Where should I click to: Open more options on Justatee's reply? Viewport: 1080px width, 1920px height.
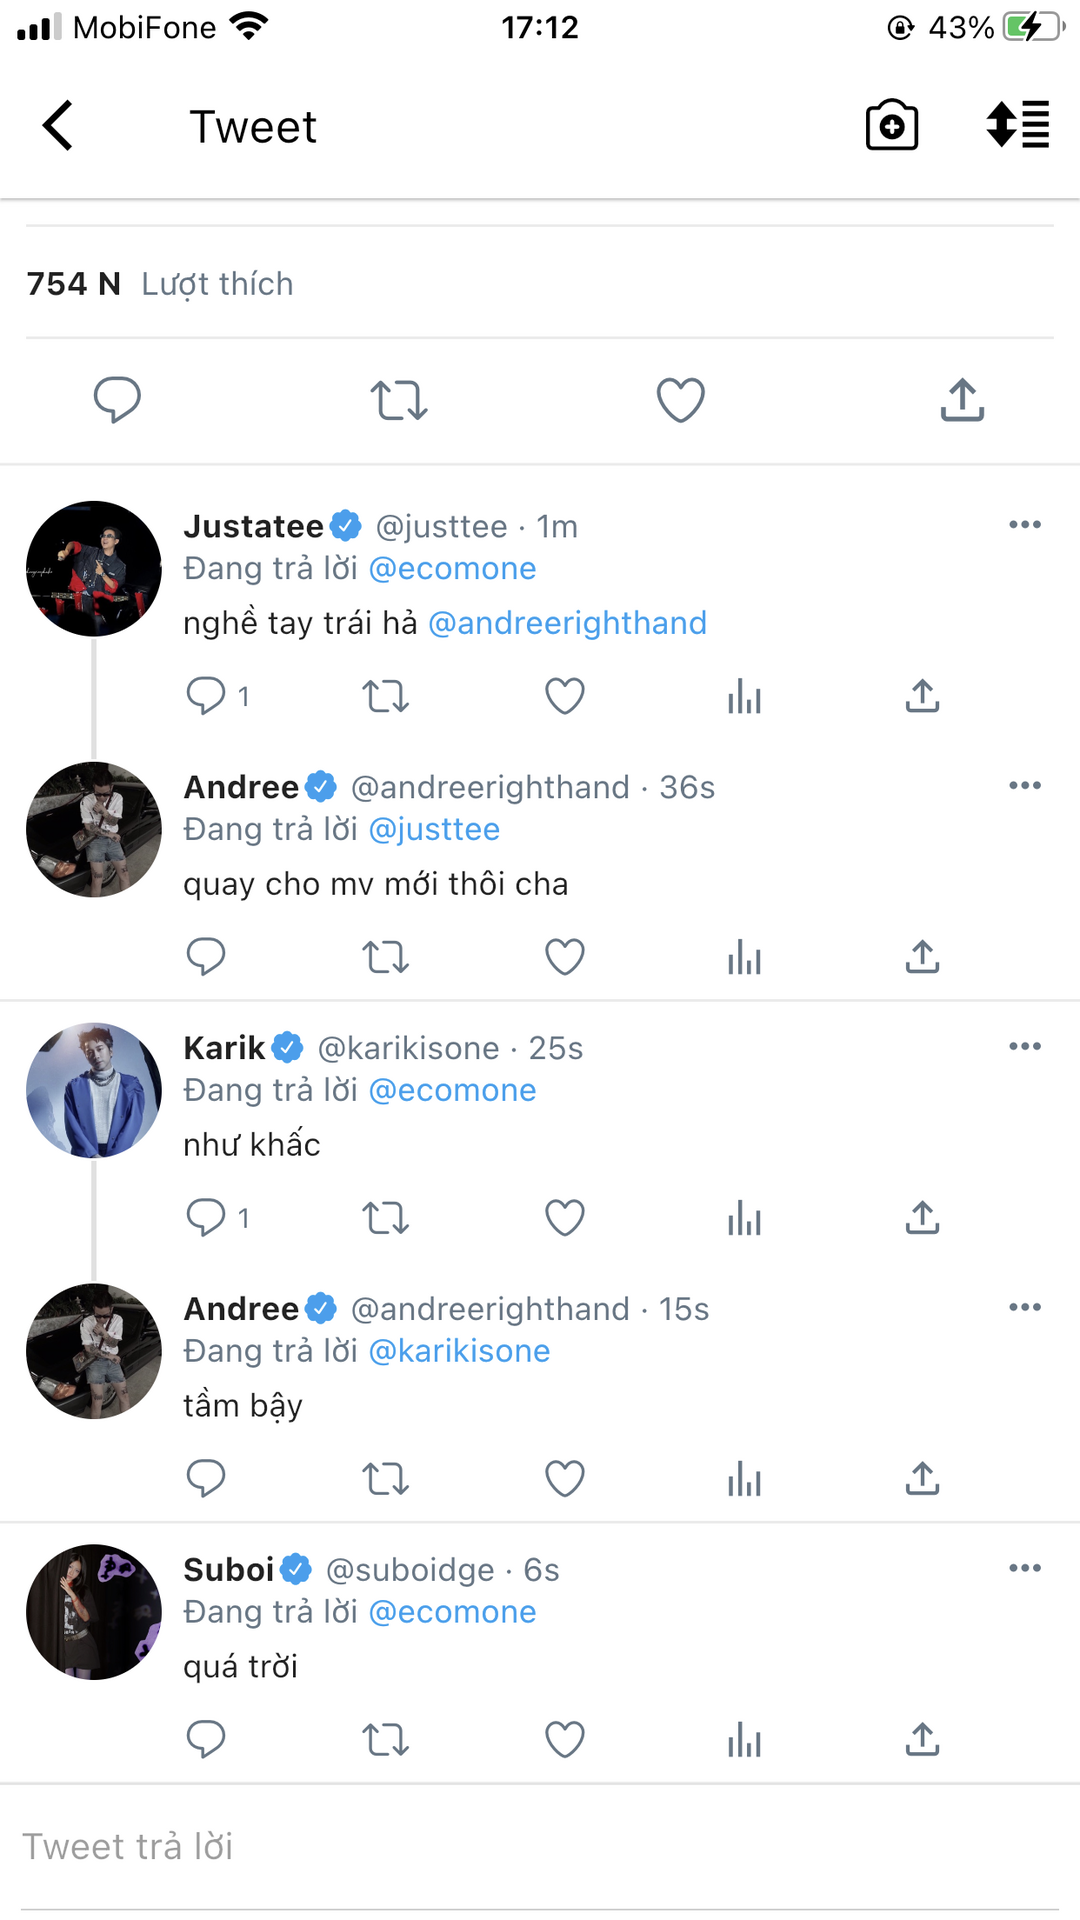[1025, 525]
